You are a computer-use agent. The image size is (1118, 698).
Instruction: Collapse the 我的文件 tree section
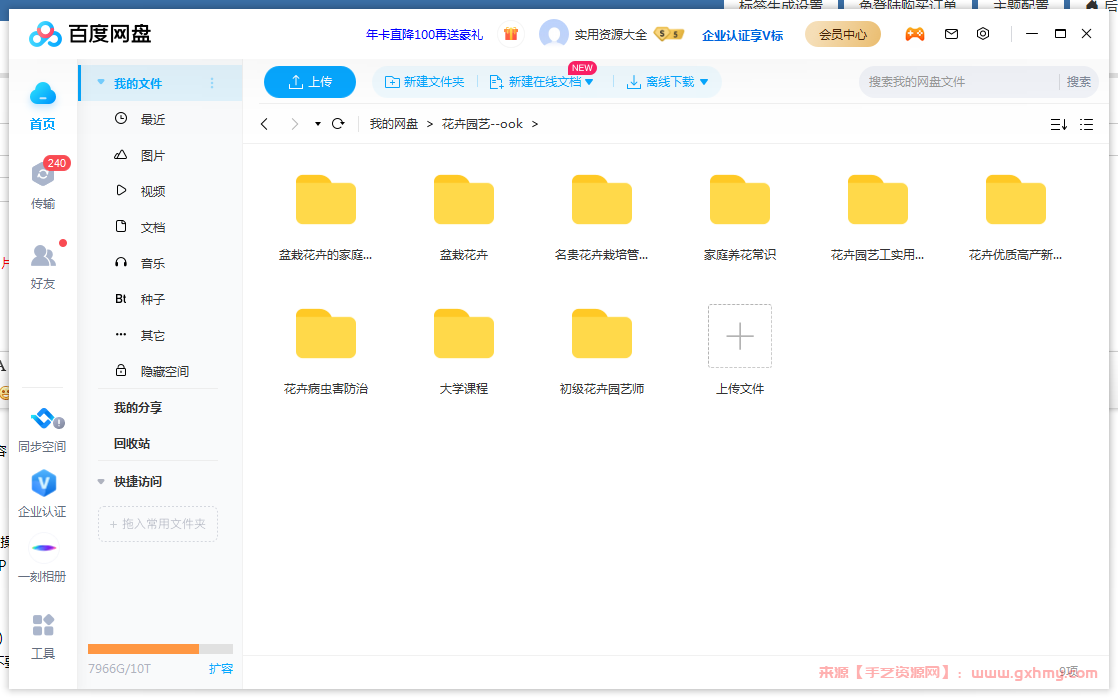(101, 83)
